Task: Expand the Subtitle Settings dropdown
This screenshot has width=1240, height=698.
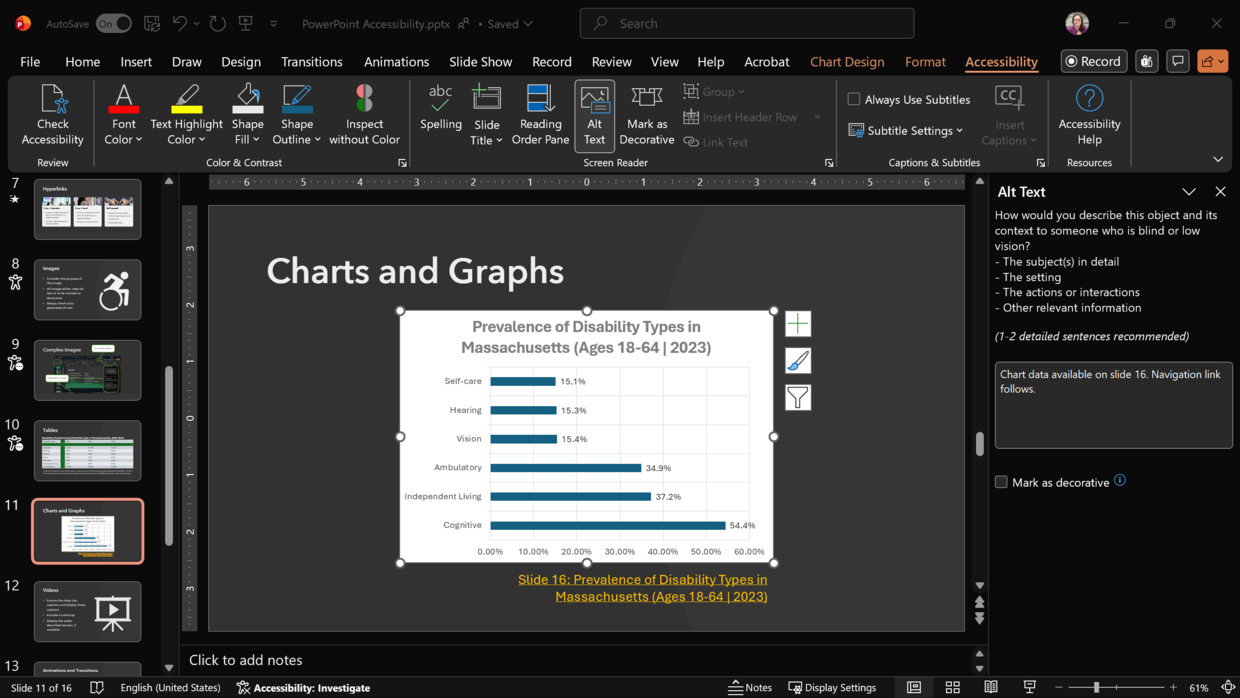Action: pyautogui.click(x=906, y=130)
